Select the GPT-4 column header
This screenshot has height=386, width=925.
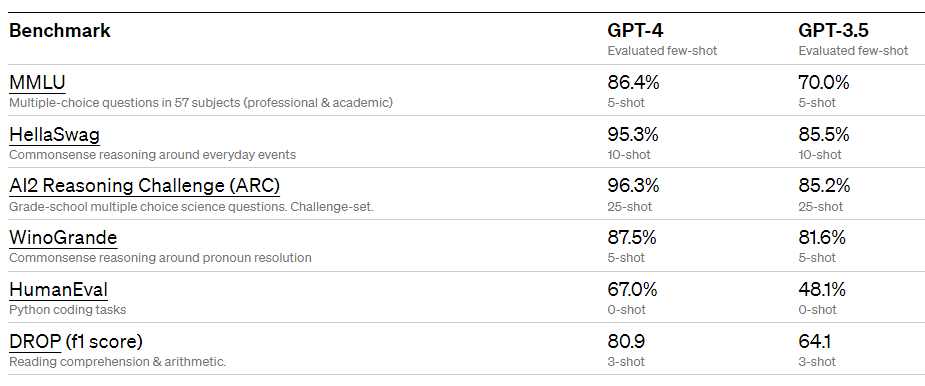coord(634,31)
